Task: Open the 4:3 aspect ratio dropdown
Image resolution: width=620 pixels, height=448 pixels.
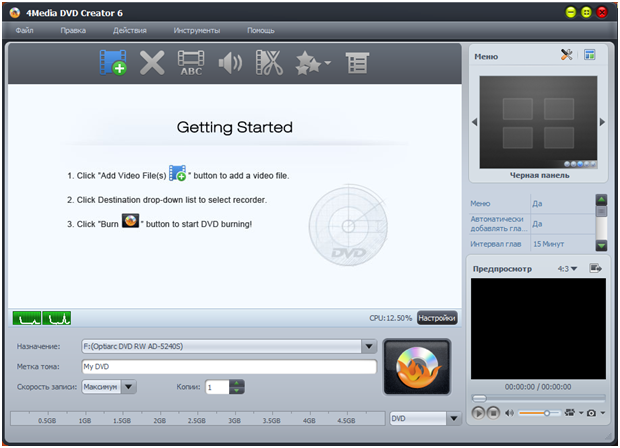Action: (567, 269)
